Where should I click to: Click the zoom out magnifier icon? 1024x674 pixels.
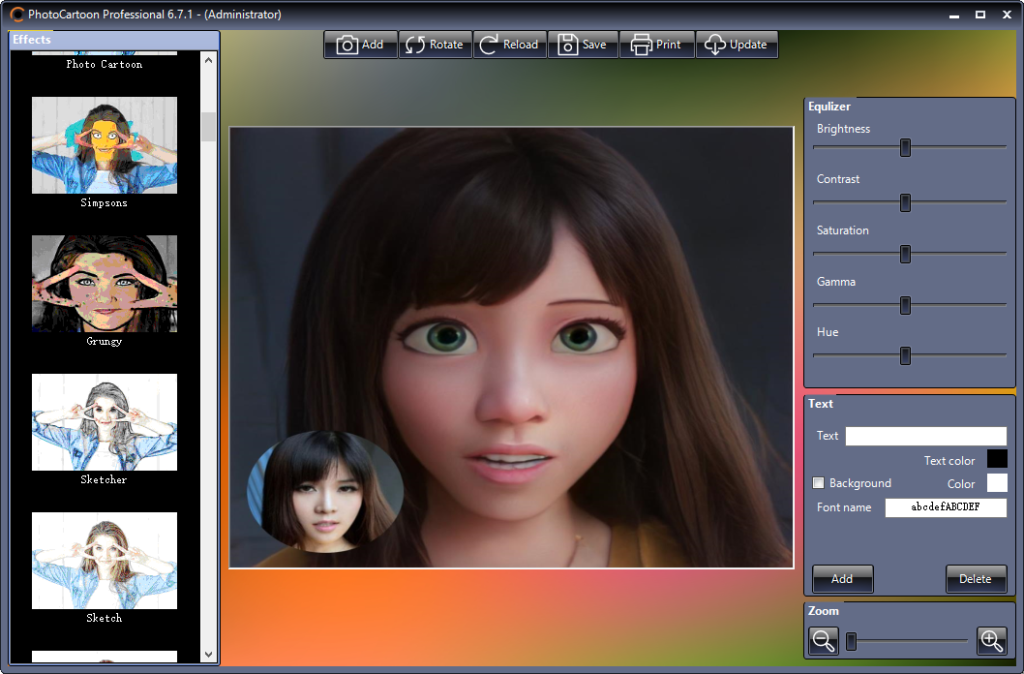pyautogui.click(x=822, y=641)
